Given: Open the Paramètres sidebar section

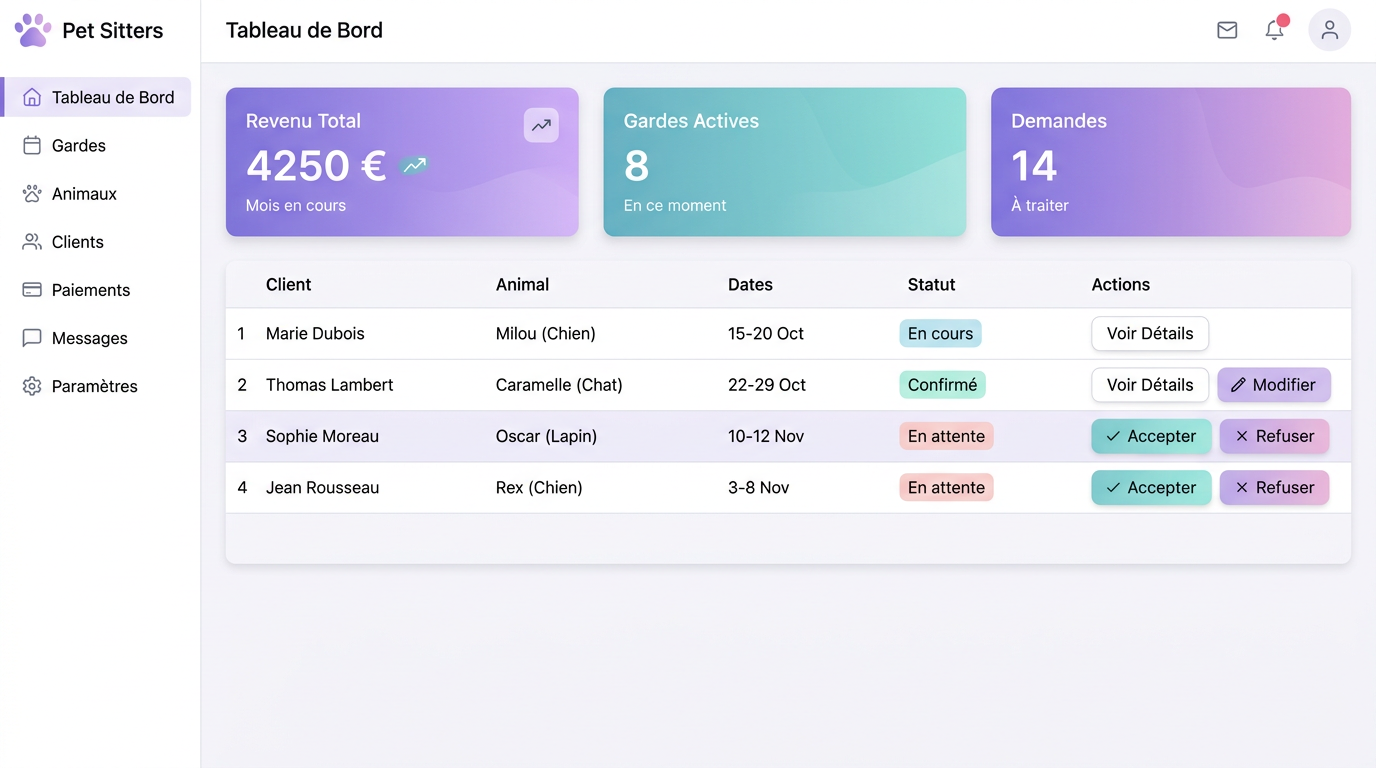Looking at the screenshot, I should click(97, 385).
